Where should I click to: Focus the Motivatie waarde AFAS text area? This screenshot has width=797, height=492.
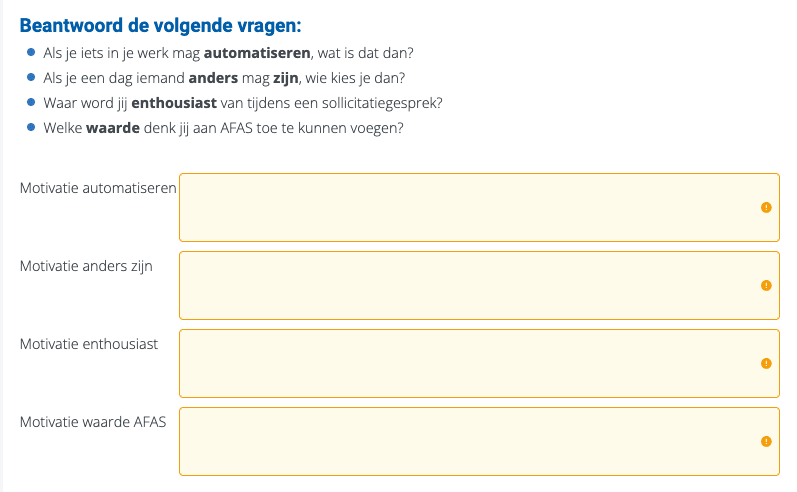(470, 441)
